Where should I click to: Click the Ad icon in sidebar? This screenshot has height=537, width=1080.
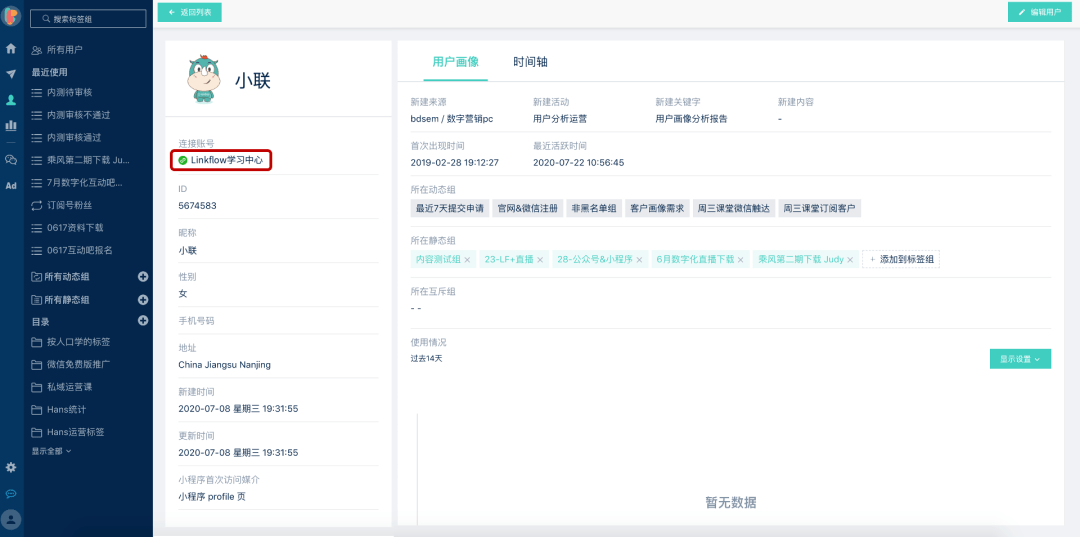[x=11, y=185]
